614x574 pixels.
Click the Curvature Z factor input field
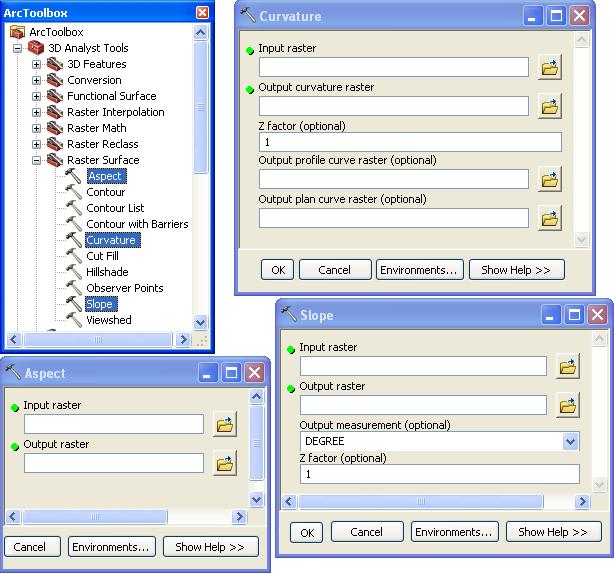point(410,142)
